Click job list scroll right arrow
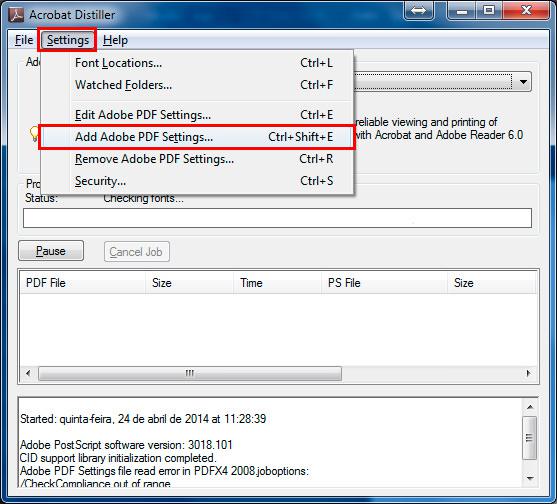 point(529,373)
